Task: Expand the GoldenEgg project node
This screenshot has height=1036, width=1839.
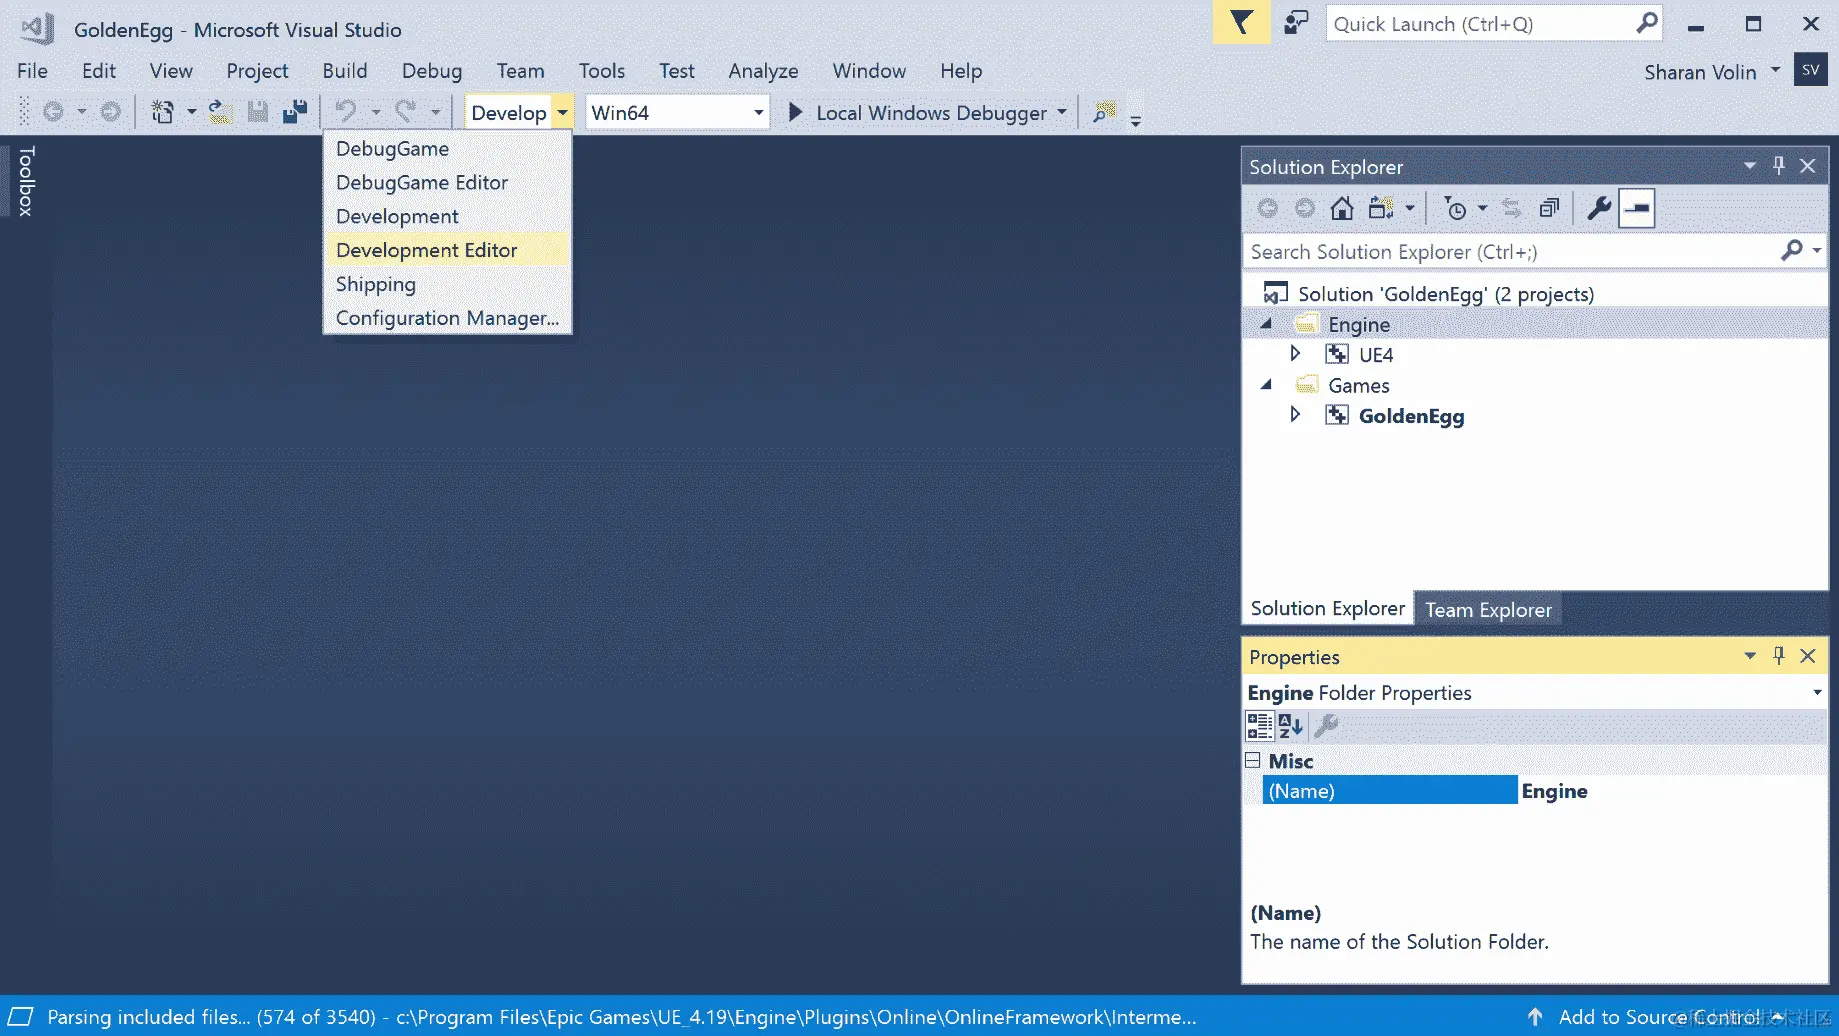Action: [1295, 415]
